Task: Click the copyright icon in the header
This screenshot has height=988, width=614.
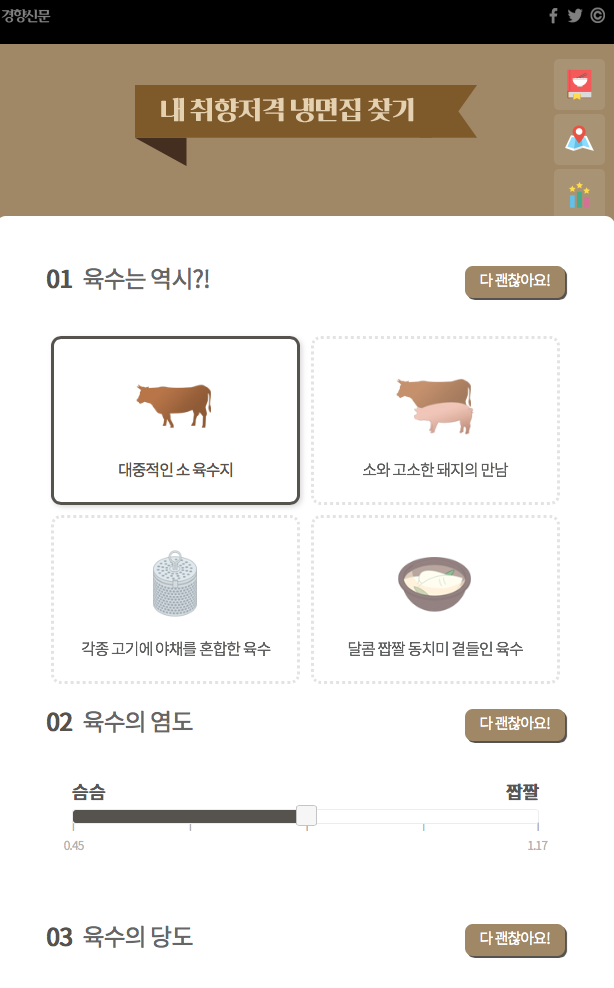Action: pos(598,15)
